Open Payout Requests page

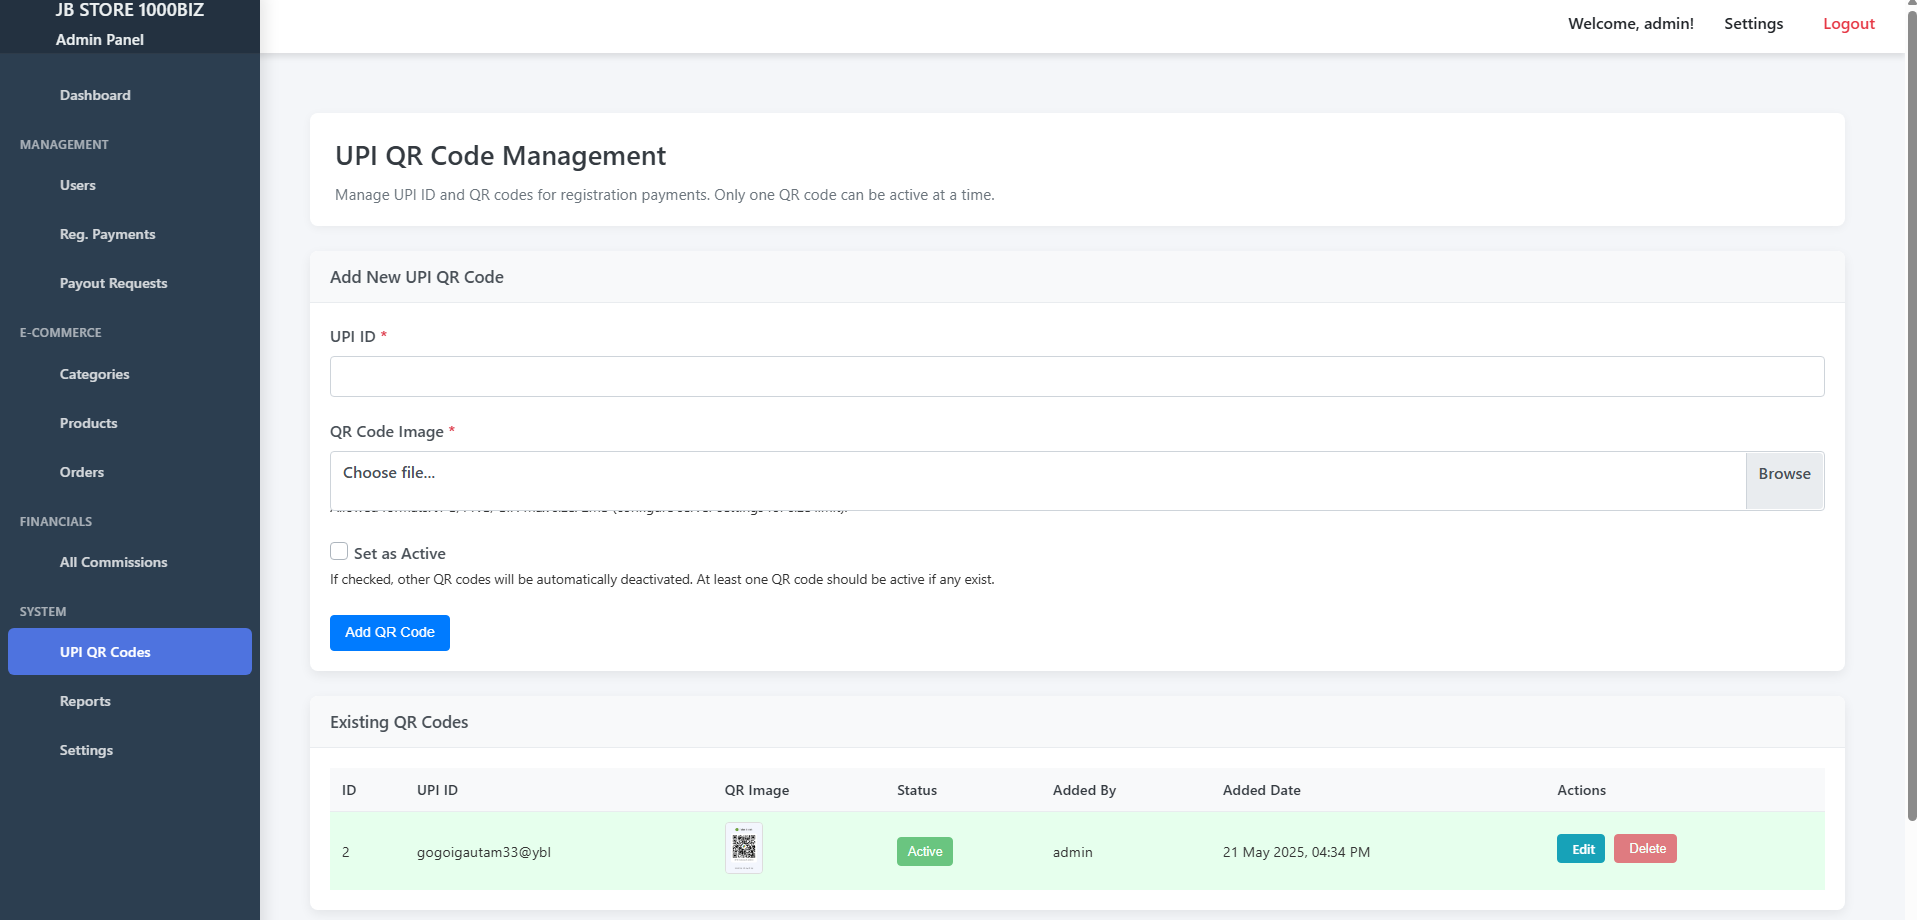[113, 284]
